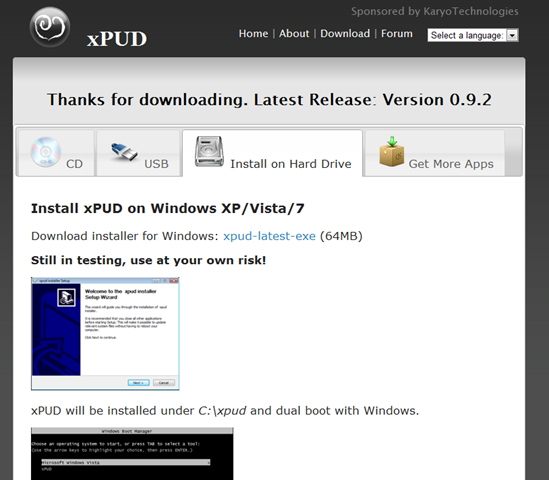The image size is (549, 480).
Task: Open the Sponsored by KaryoTechnologies link
Action: coord(435,12)
